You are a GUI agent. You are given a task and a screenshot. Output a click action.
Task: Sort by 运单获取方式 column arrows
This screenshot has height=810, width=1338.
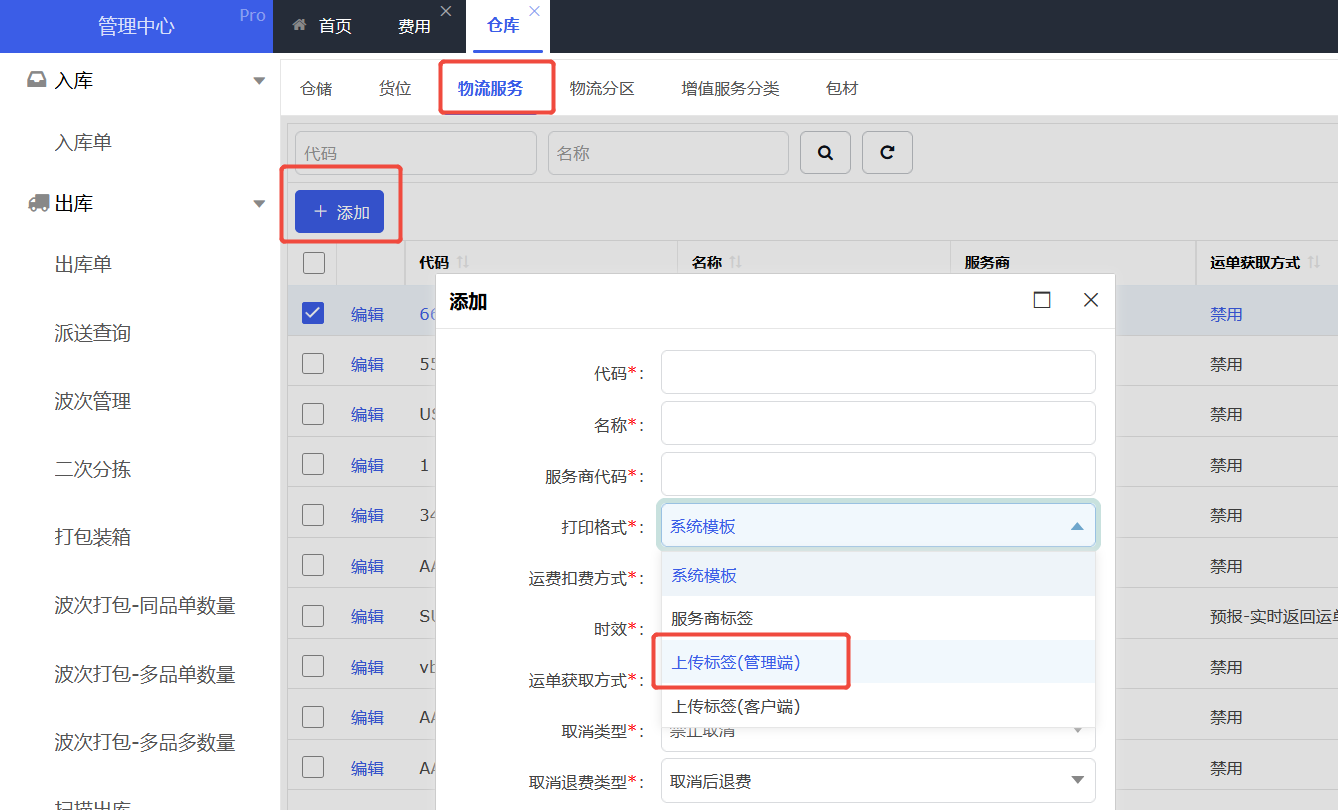pos(1314,262)
